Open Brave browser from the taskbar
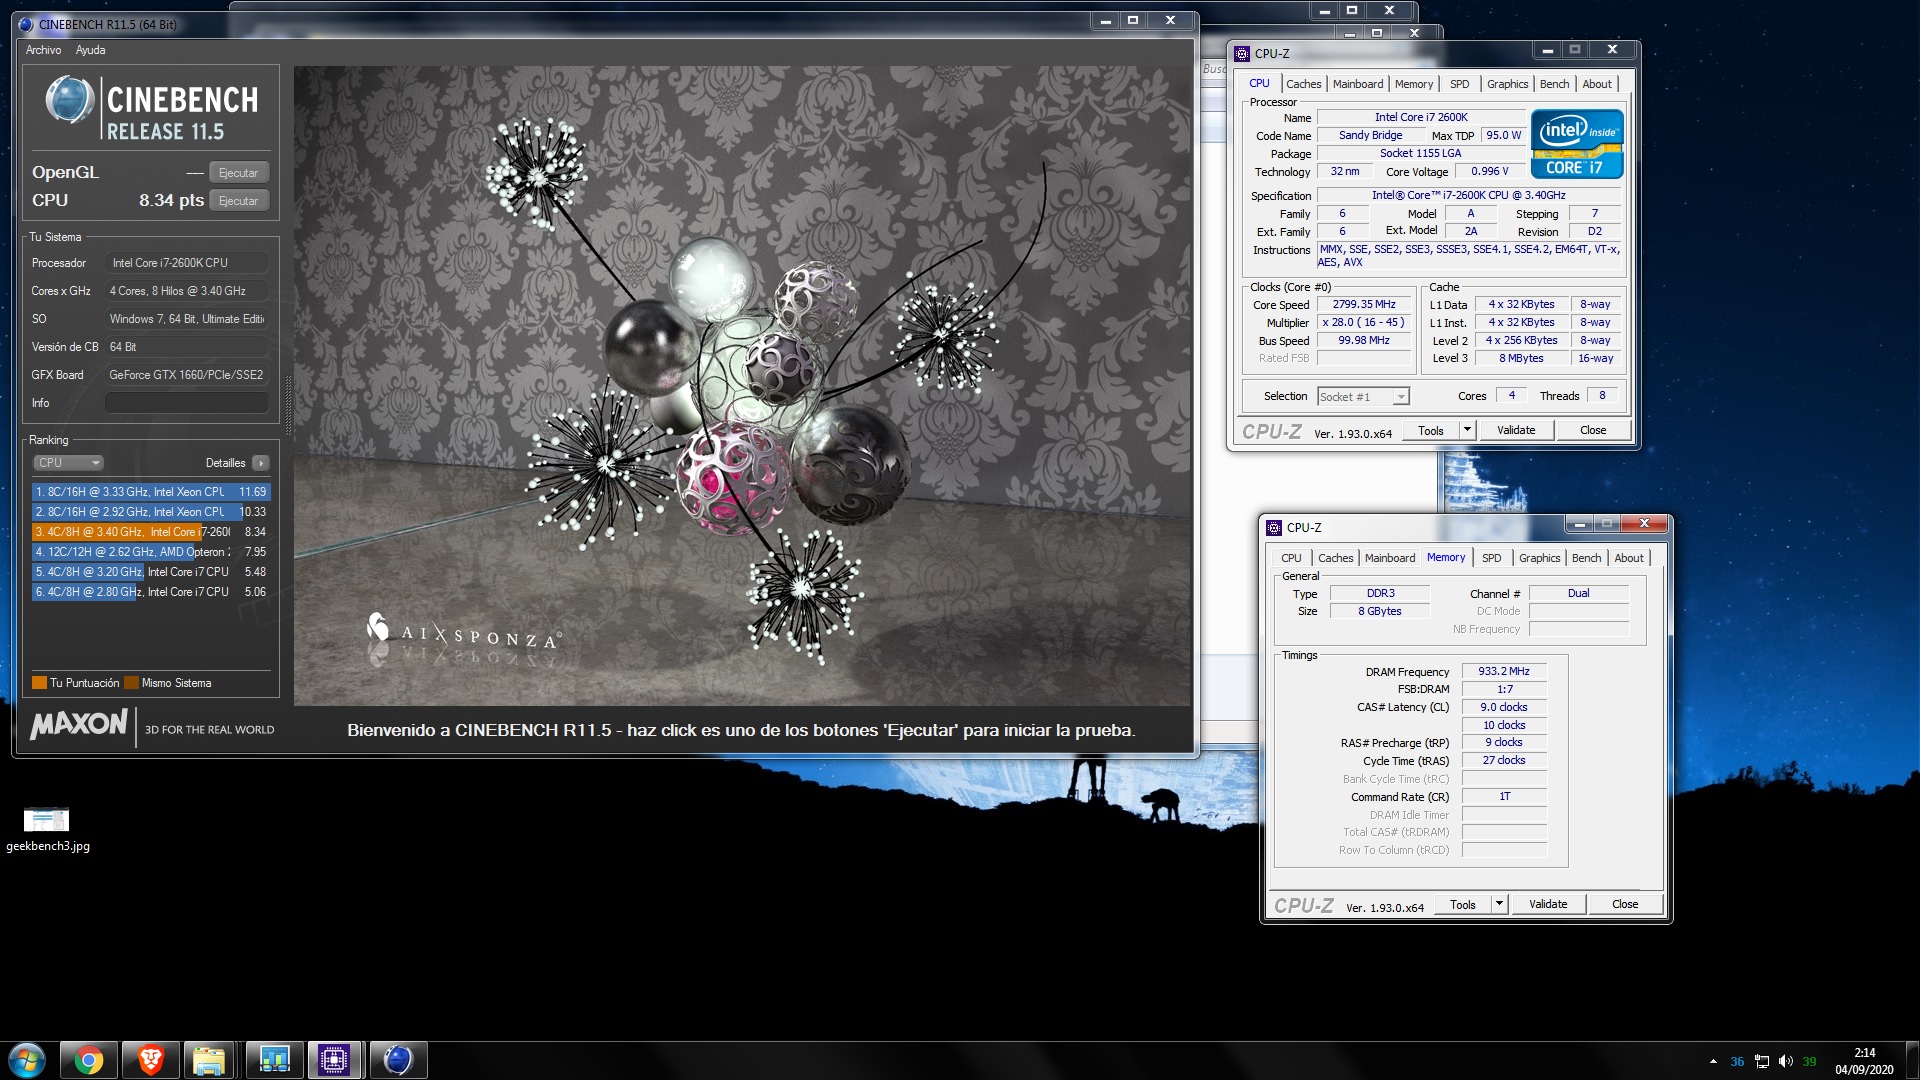 (151, 1060)
